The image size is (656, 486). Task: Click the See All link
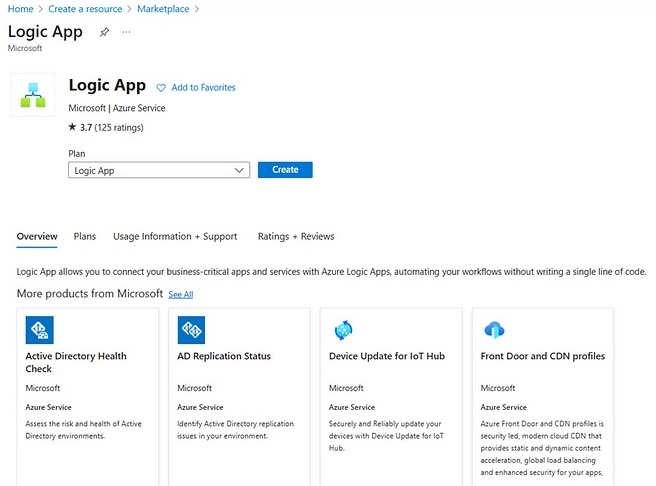pyautogui.click(x=181, y=295)
